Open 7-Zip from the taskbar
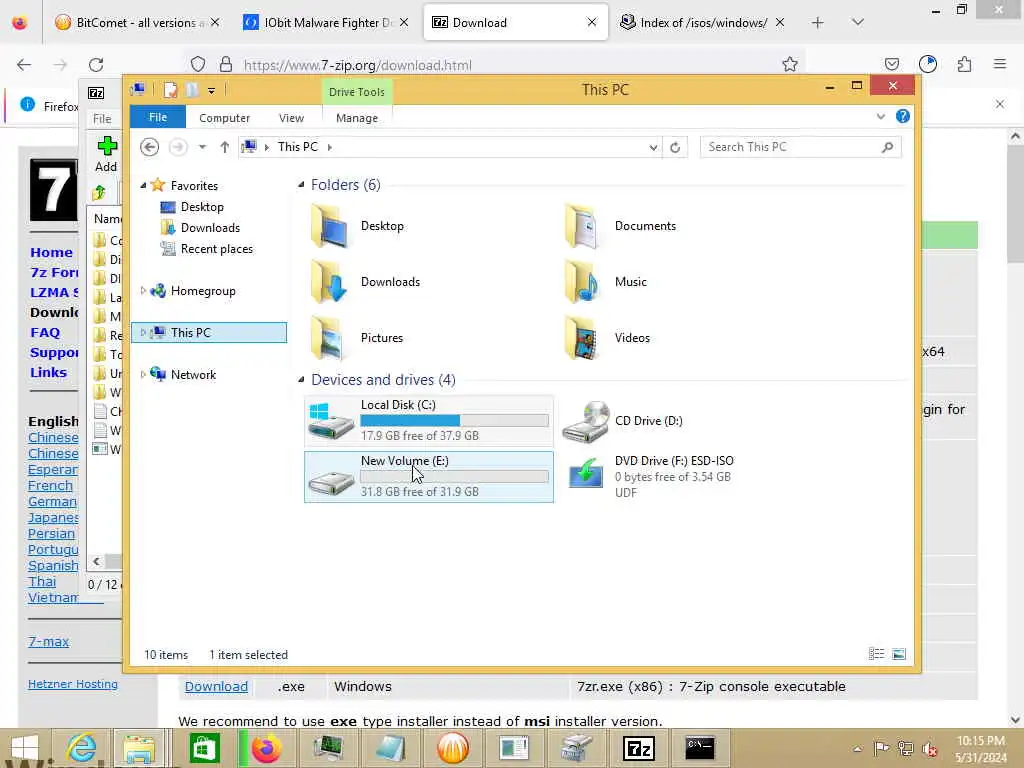 [639, 748]
